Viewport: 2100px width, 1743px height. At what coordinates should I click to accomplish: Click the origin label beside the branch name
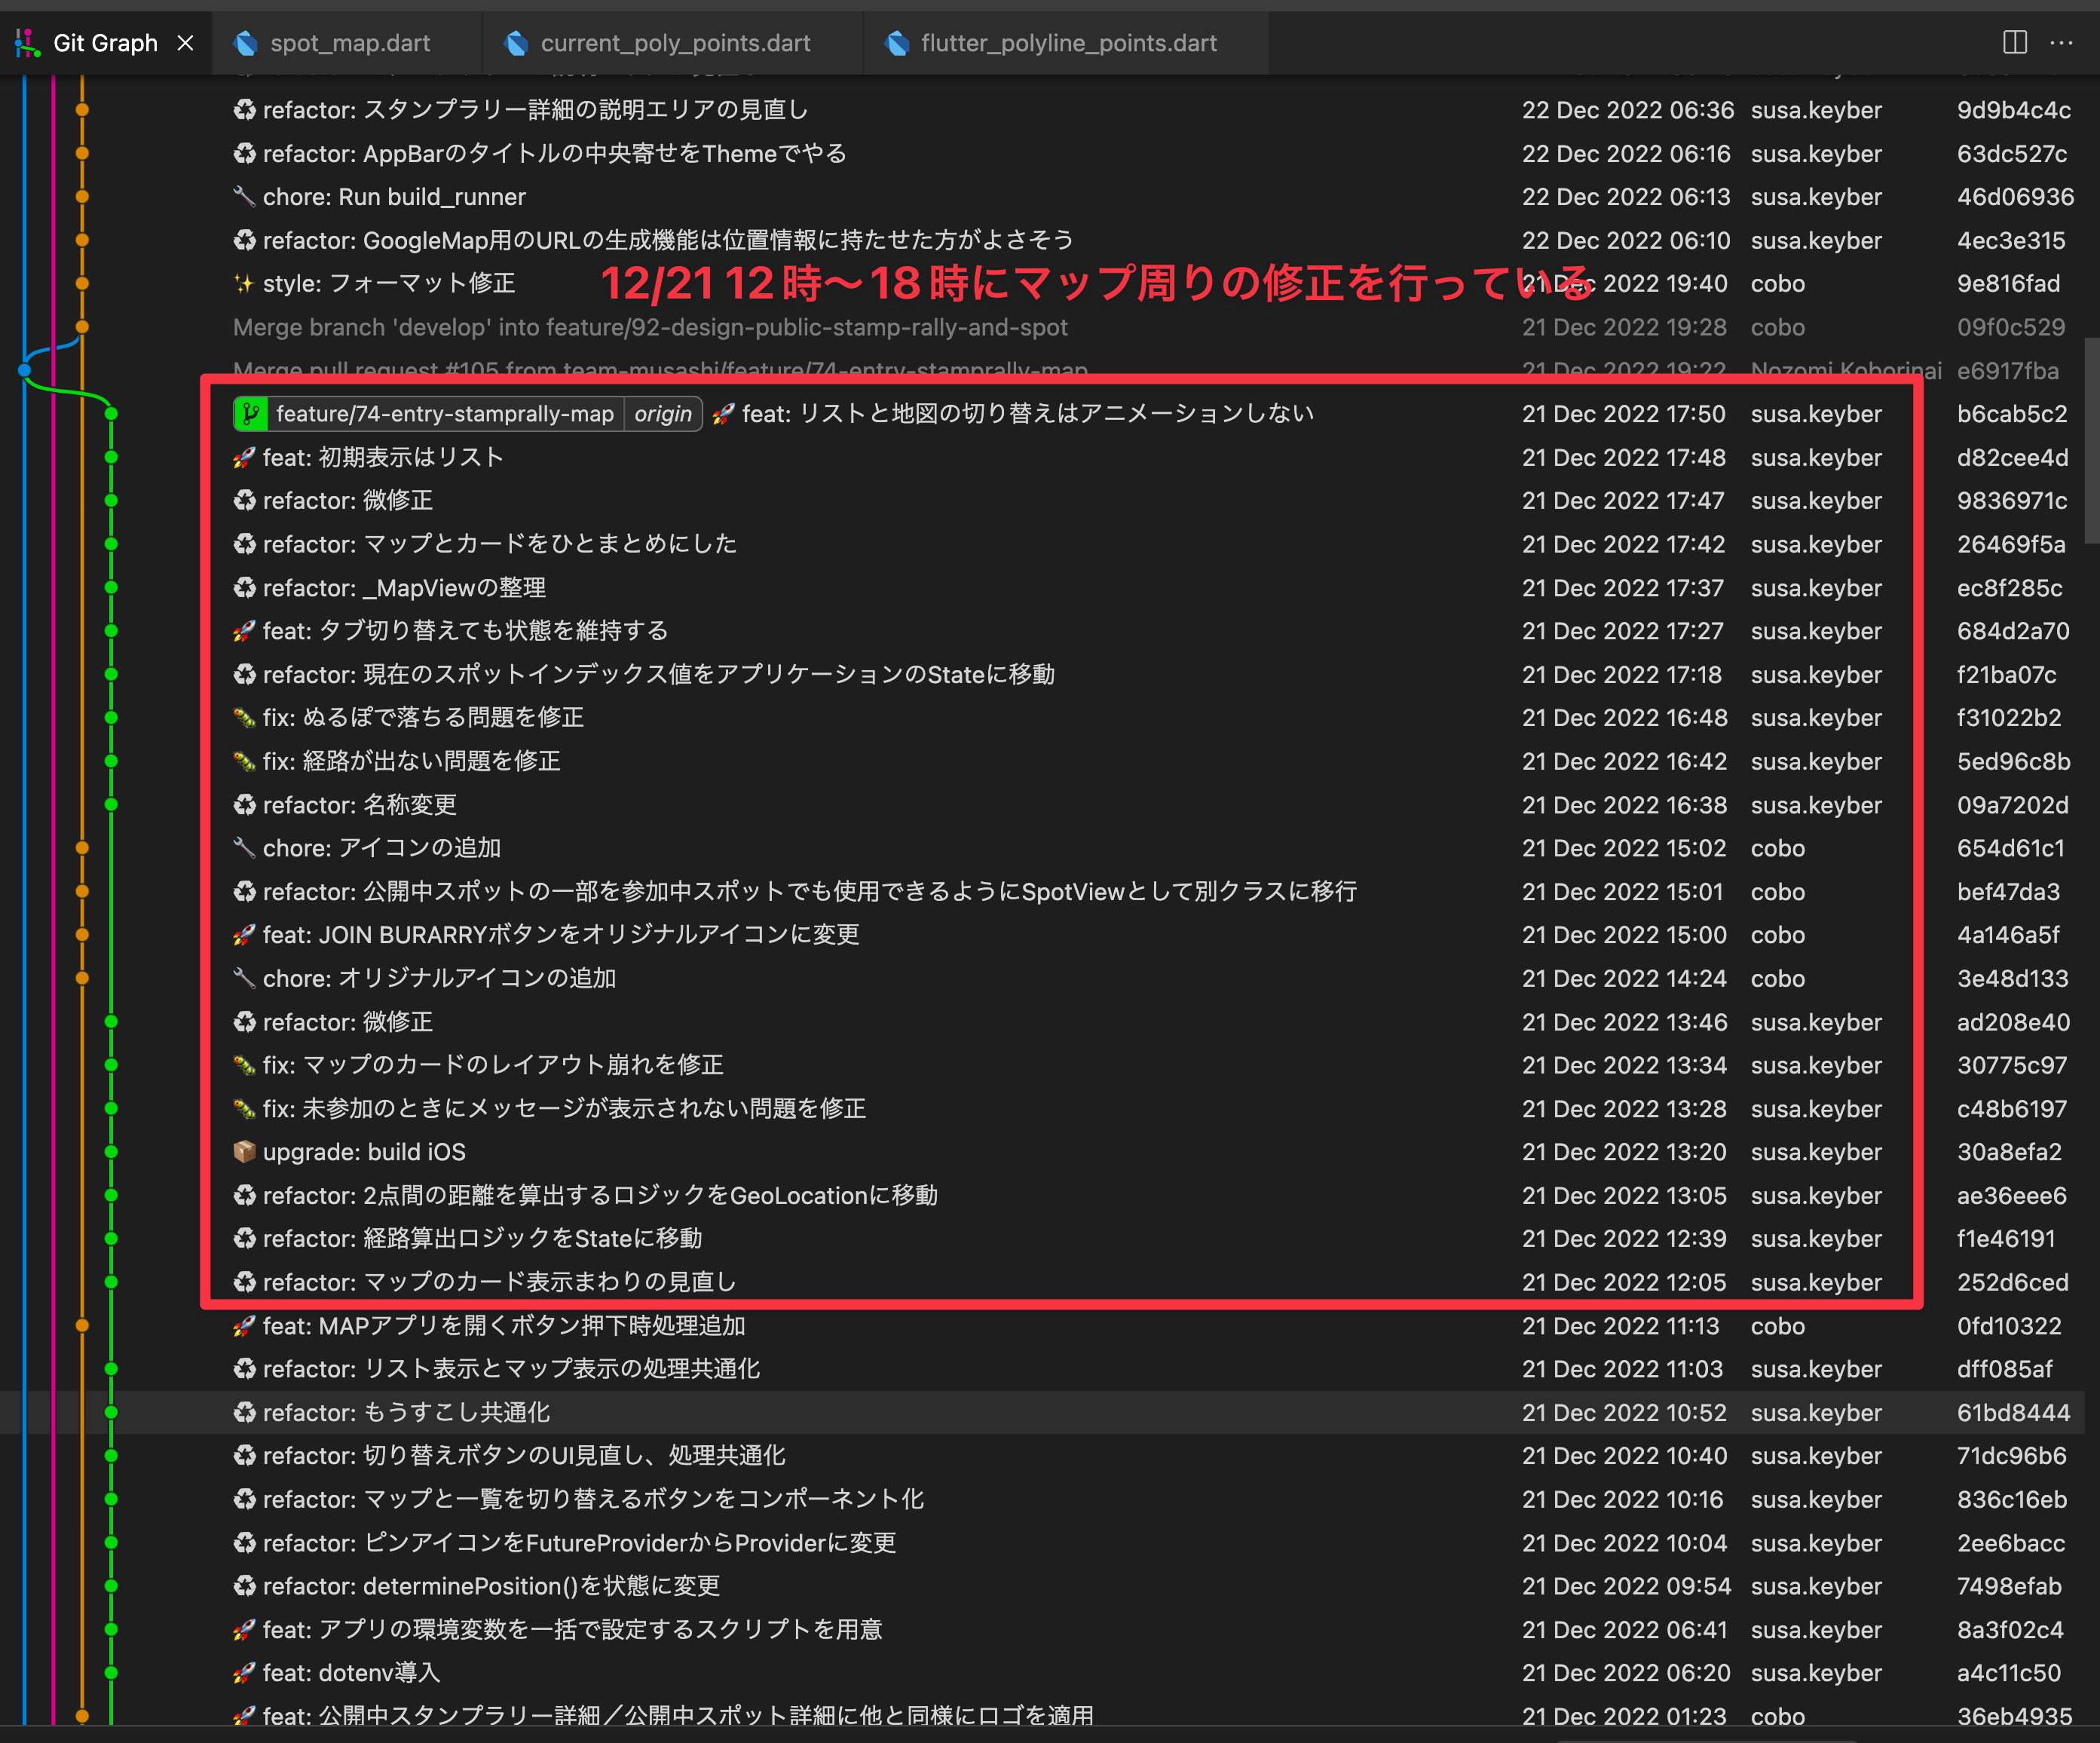[663, 413]
